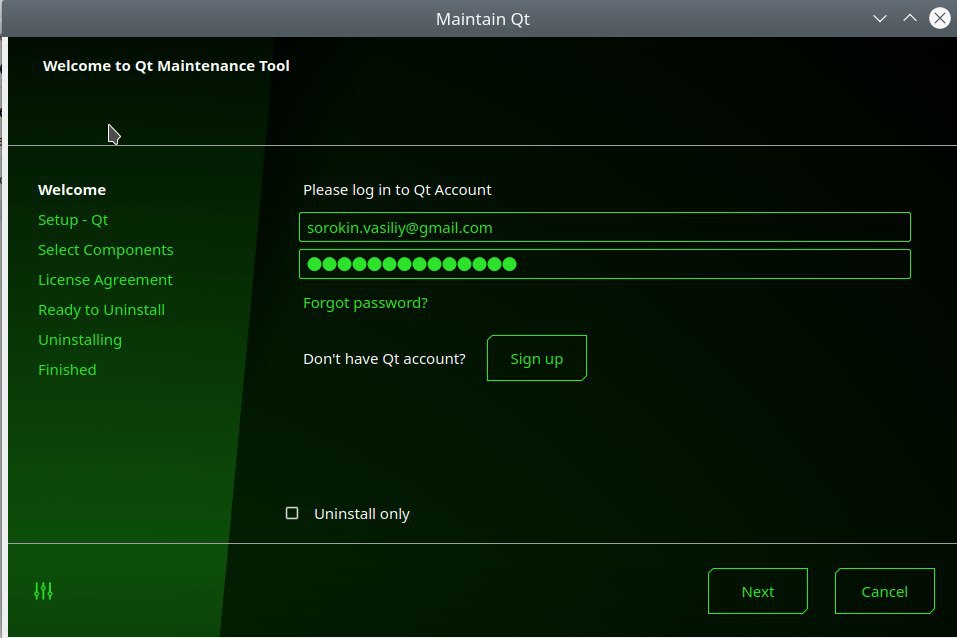Maximize the Maintain Qt window

pos(909,18)
